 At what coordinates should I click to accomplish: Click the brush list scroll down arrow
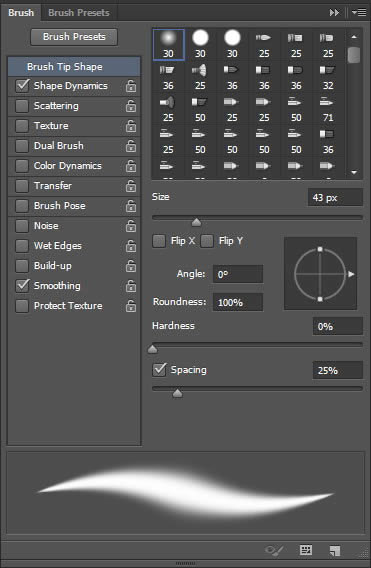[x=354, y=172]
